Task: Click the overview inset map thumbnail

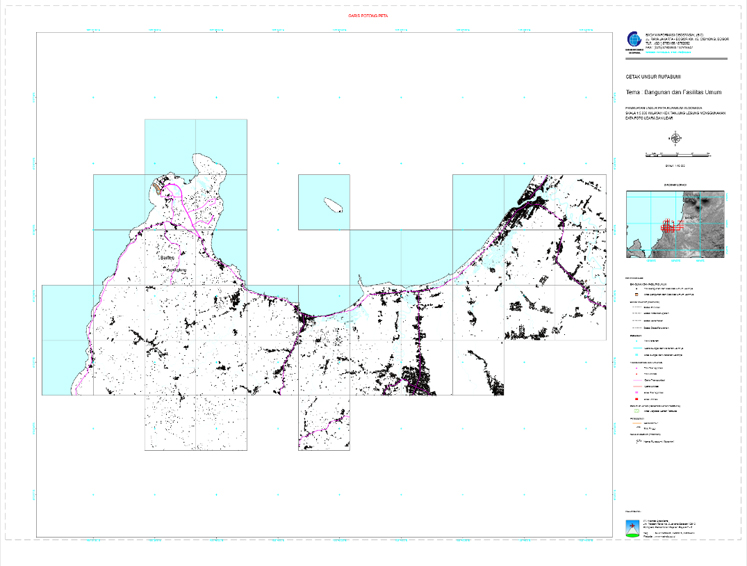Action: coord(677,226)
